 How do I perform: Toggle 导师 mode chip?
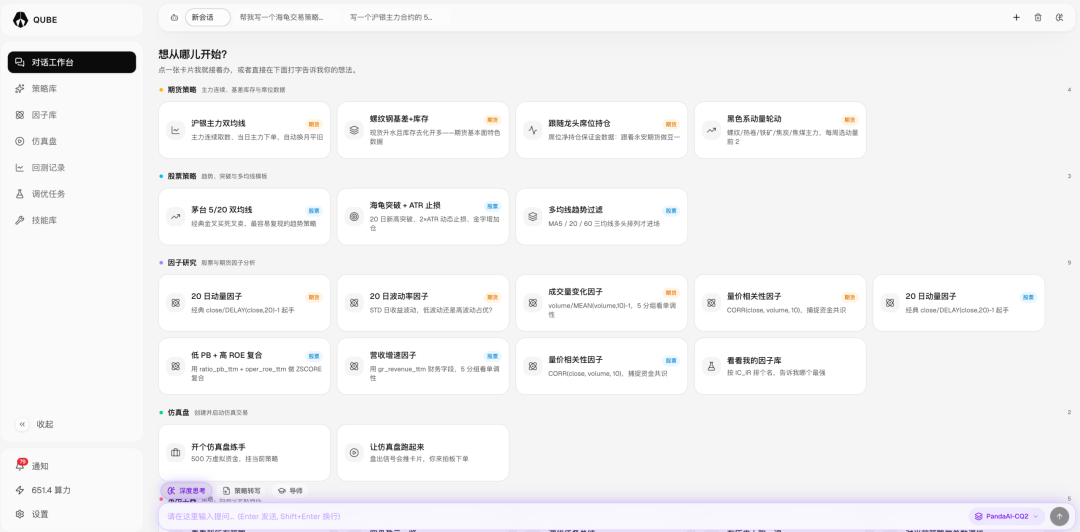click(289, 491)
